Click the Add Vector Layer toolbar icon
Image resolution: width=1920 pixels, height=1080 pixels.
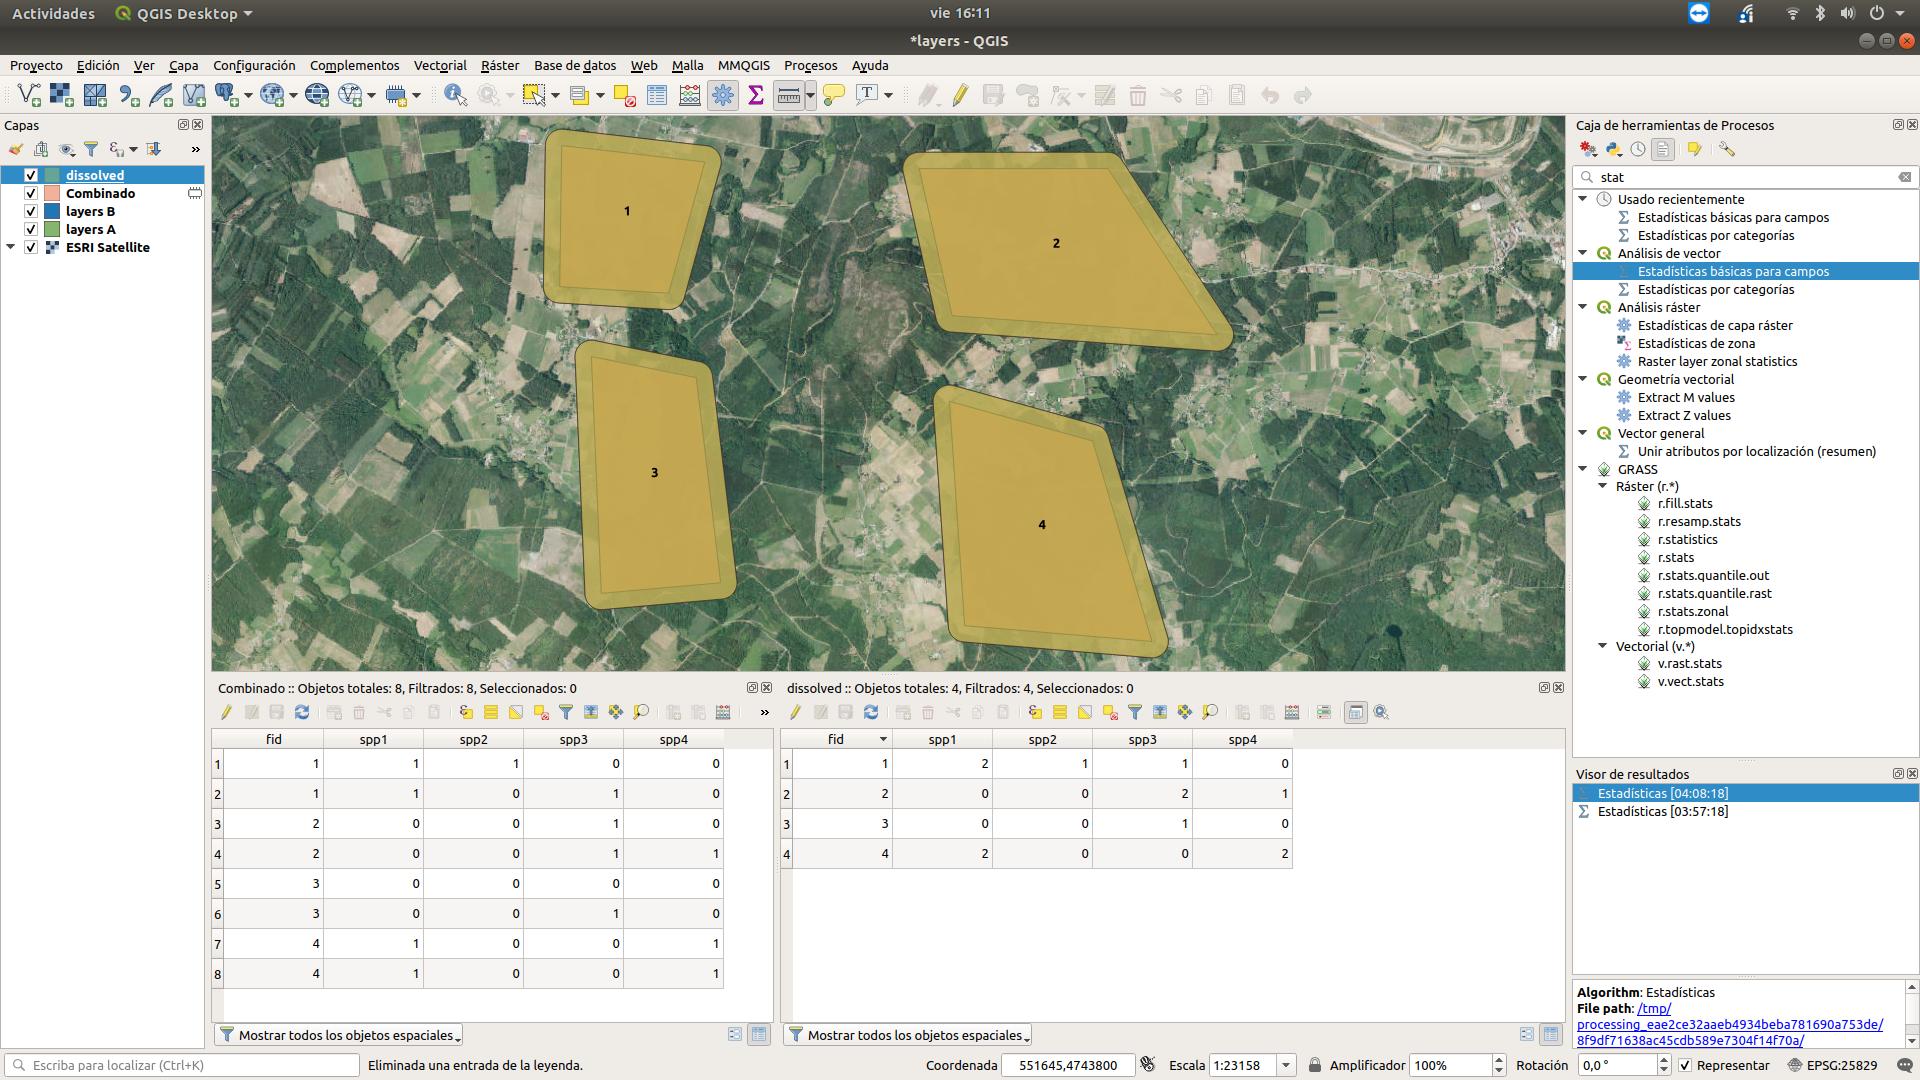tap(29, 95)
